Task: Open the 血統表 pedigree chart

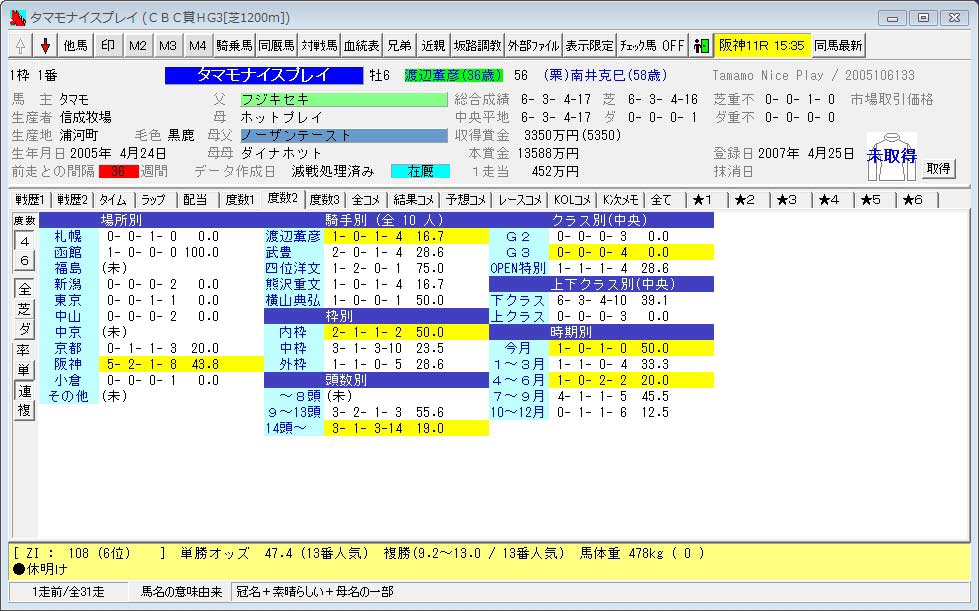Action: pyautogui.click(x=361, y=46)
